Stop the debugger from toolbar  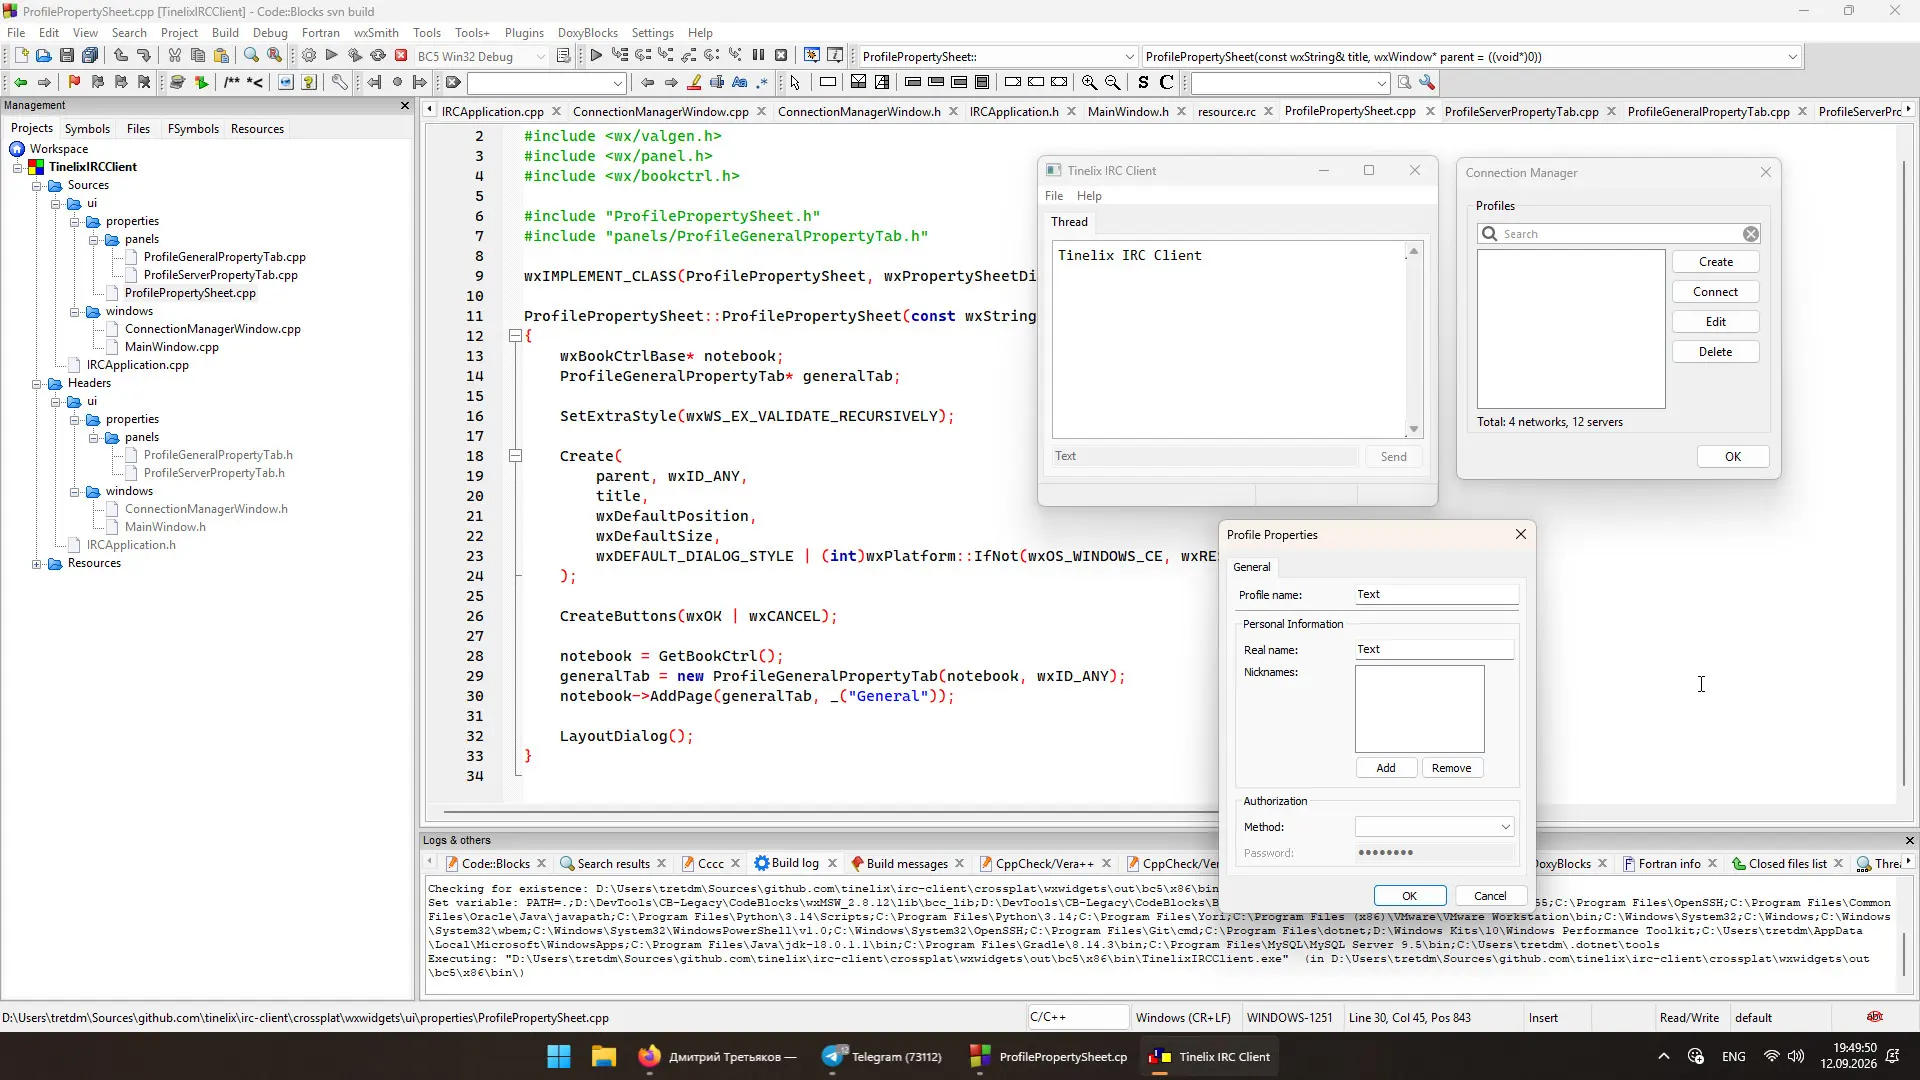[x=781, y=56]
